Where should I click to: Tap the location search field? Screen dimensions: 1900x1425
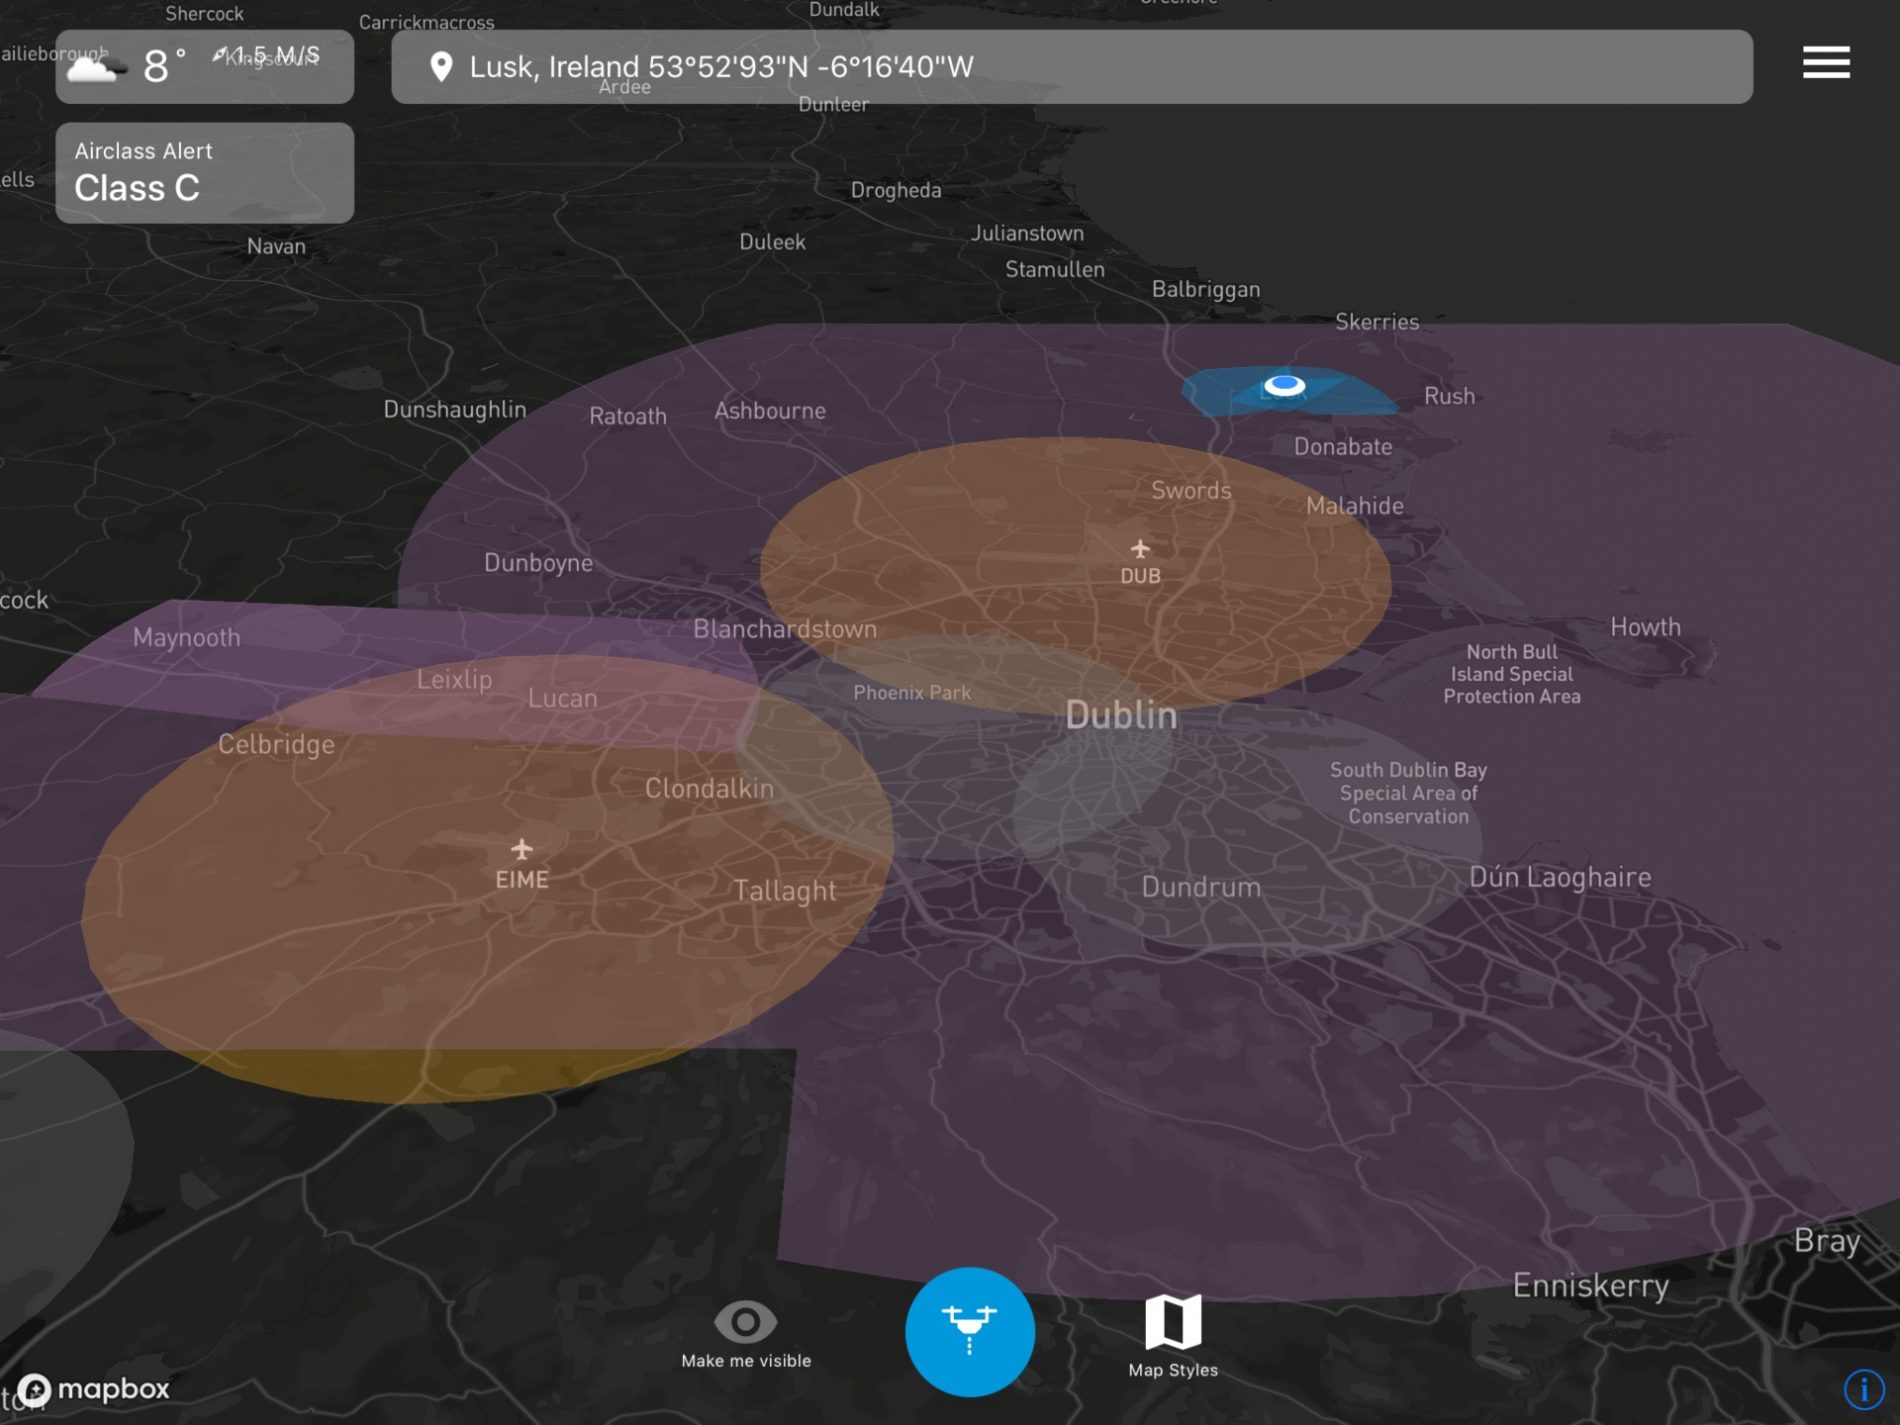click(x=1072, y=67)
